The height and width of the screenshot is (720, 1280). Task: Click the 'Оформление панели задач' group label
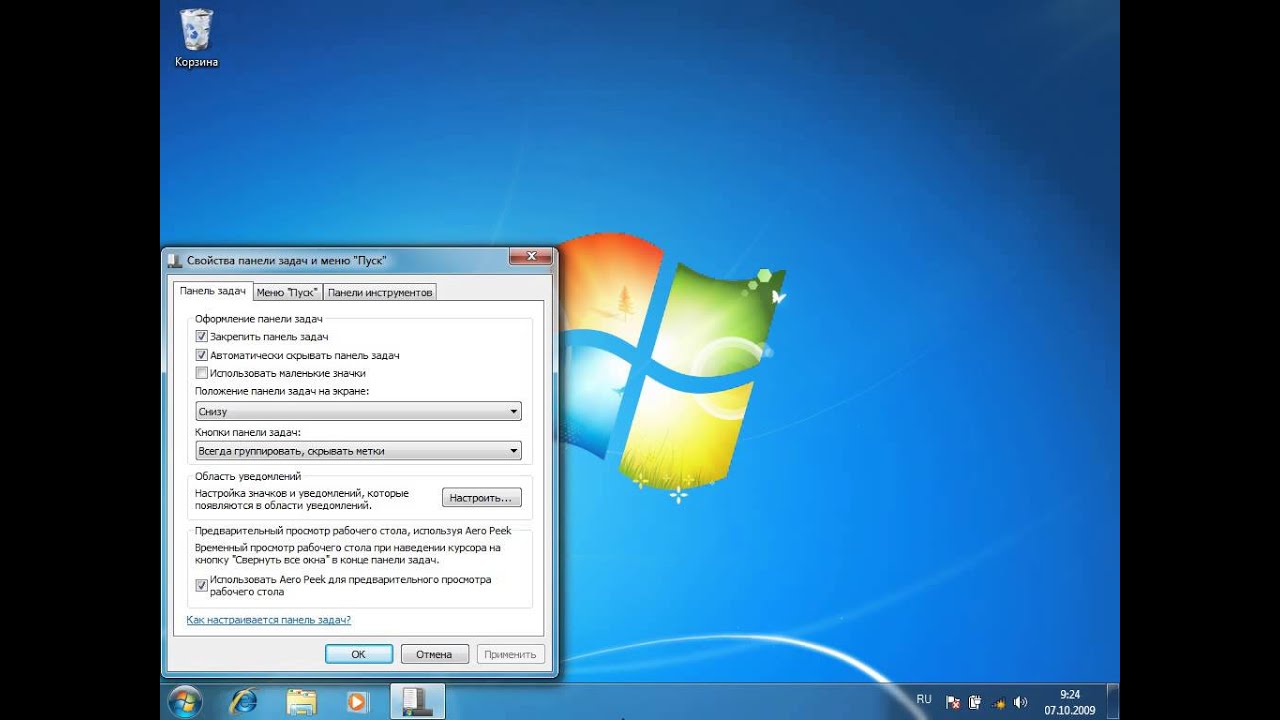pyautogui.click(x=259, y=319)
